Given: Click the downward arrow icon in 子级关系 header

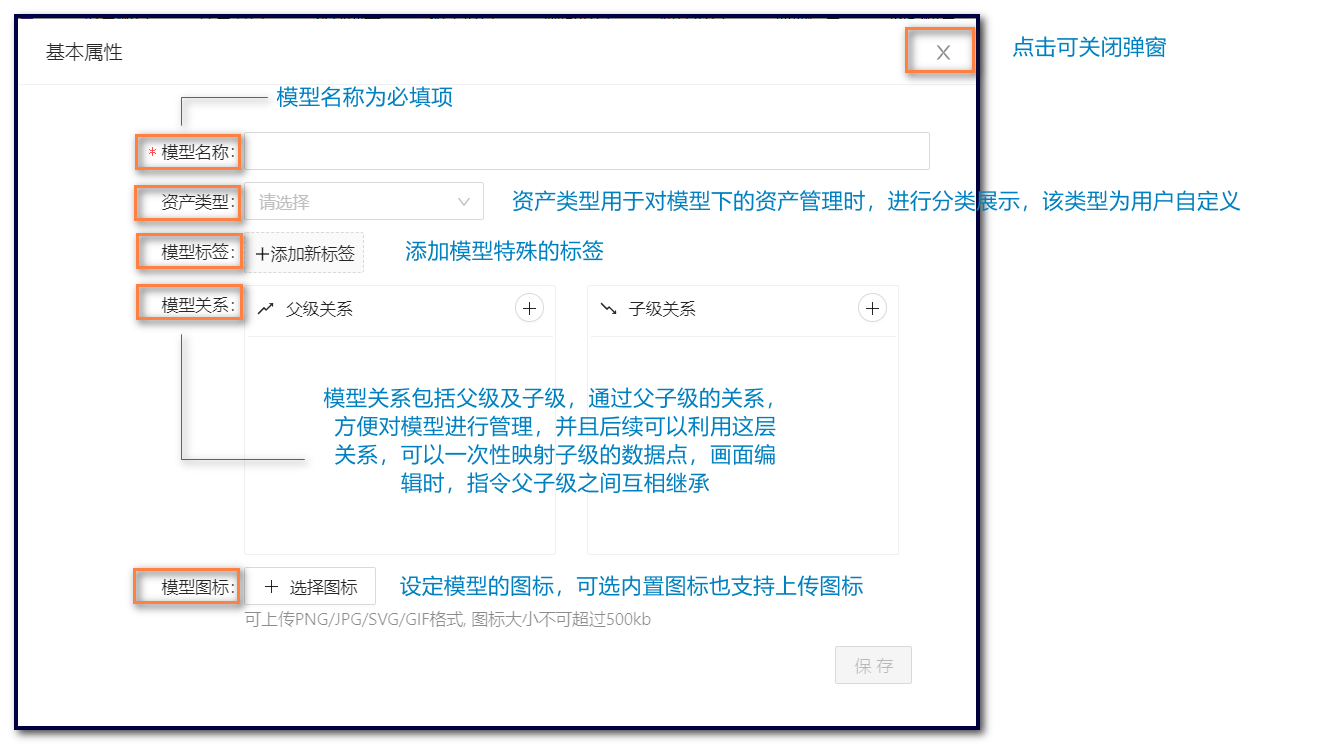Looking at the screenshot, I should [609, 309].
